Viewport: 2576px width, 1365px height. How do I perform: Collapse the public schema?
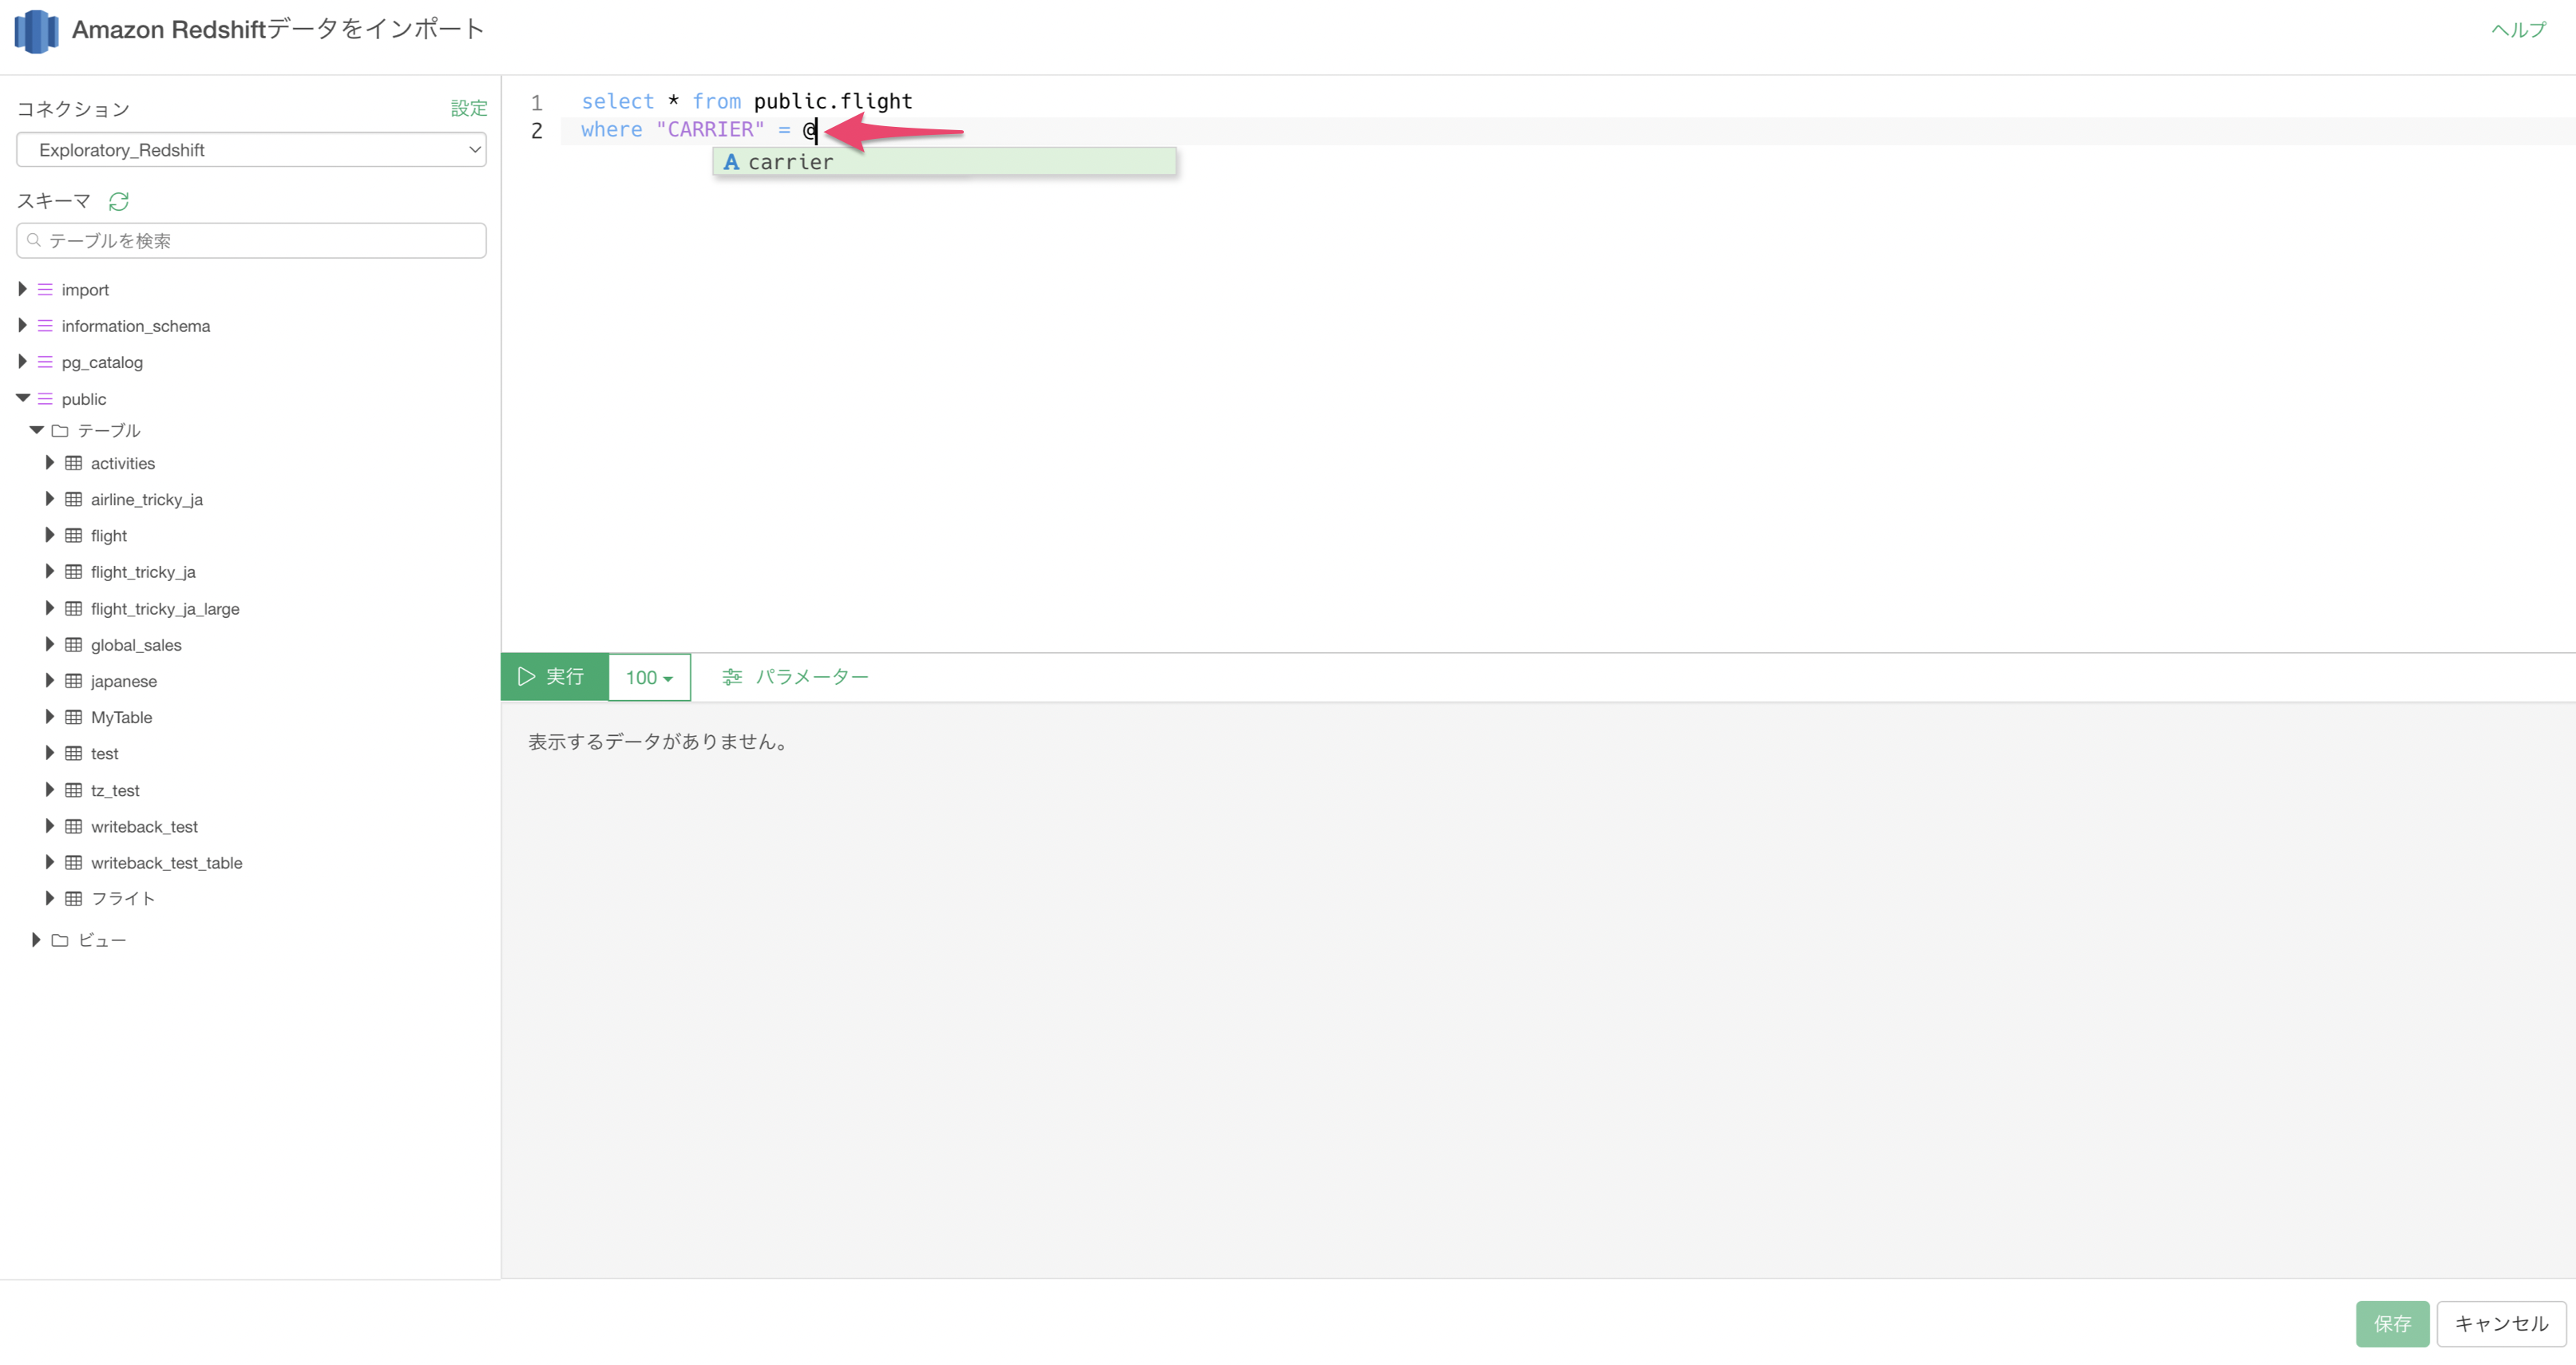click(x=22, y=398)
